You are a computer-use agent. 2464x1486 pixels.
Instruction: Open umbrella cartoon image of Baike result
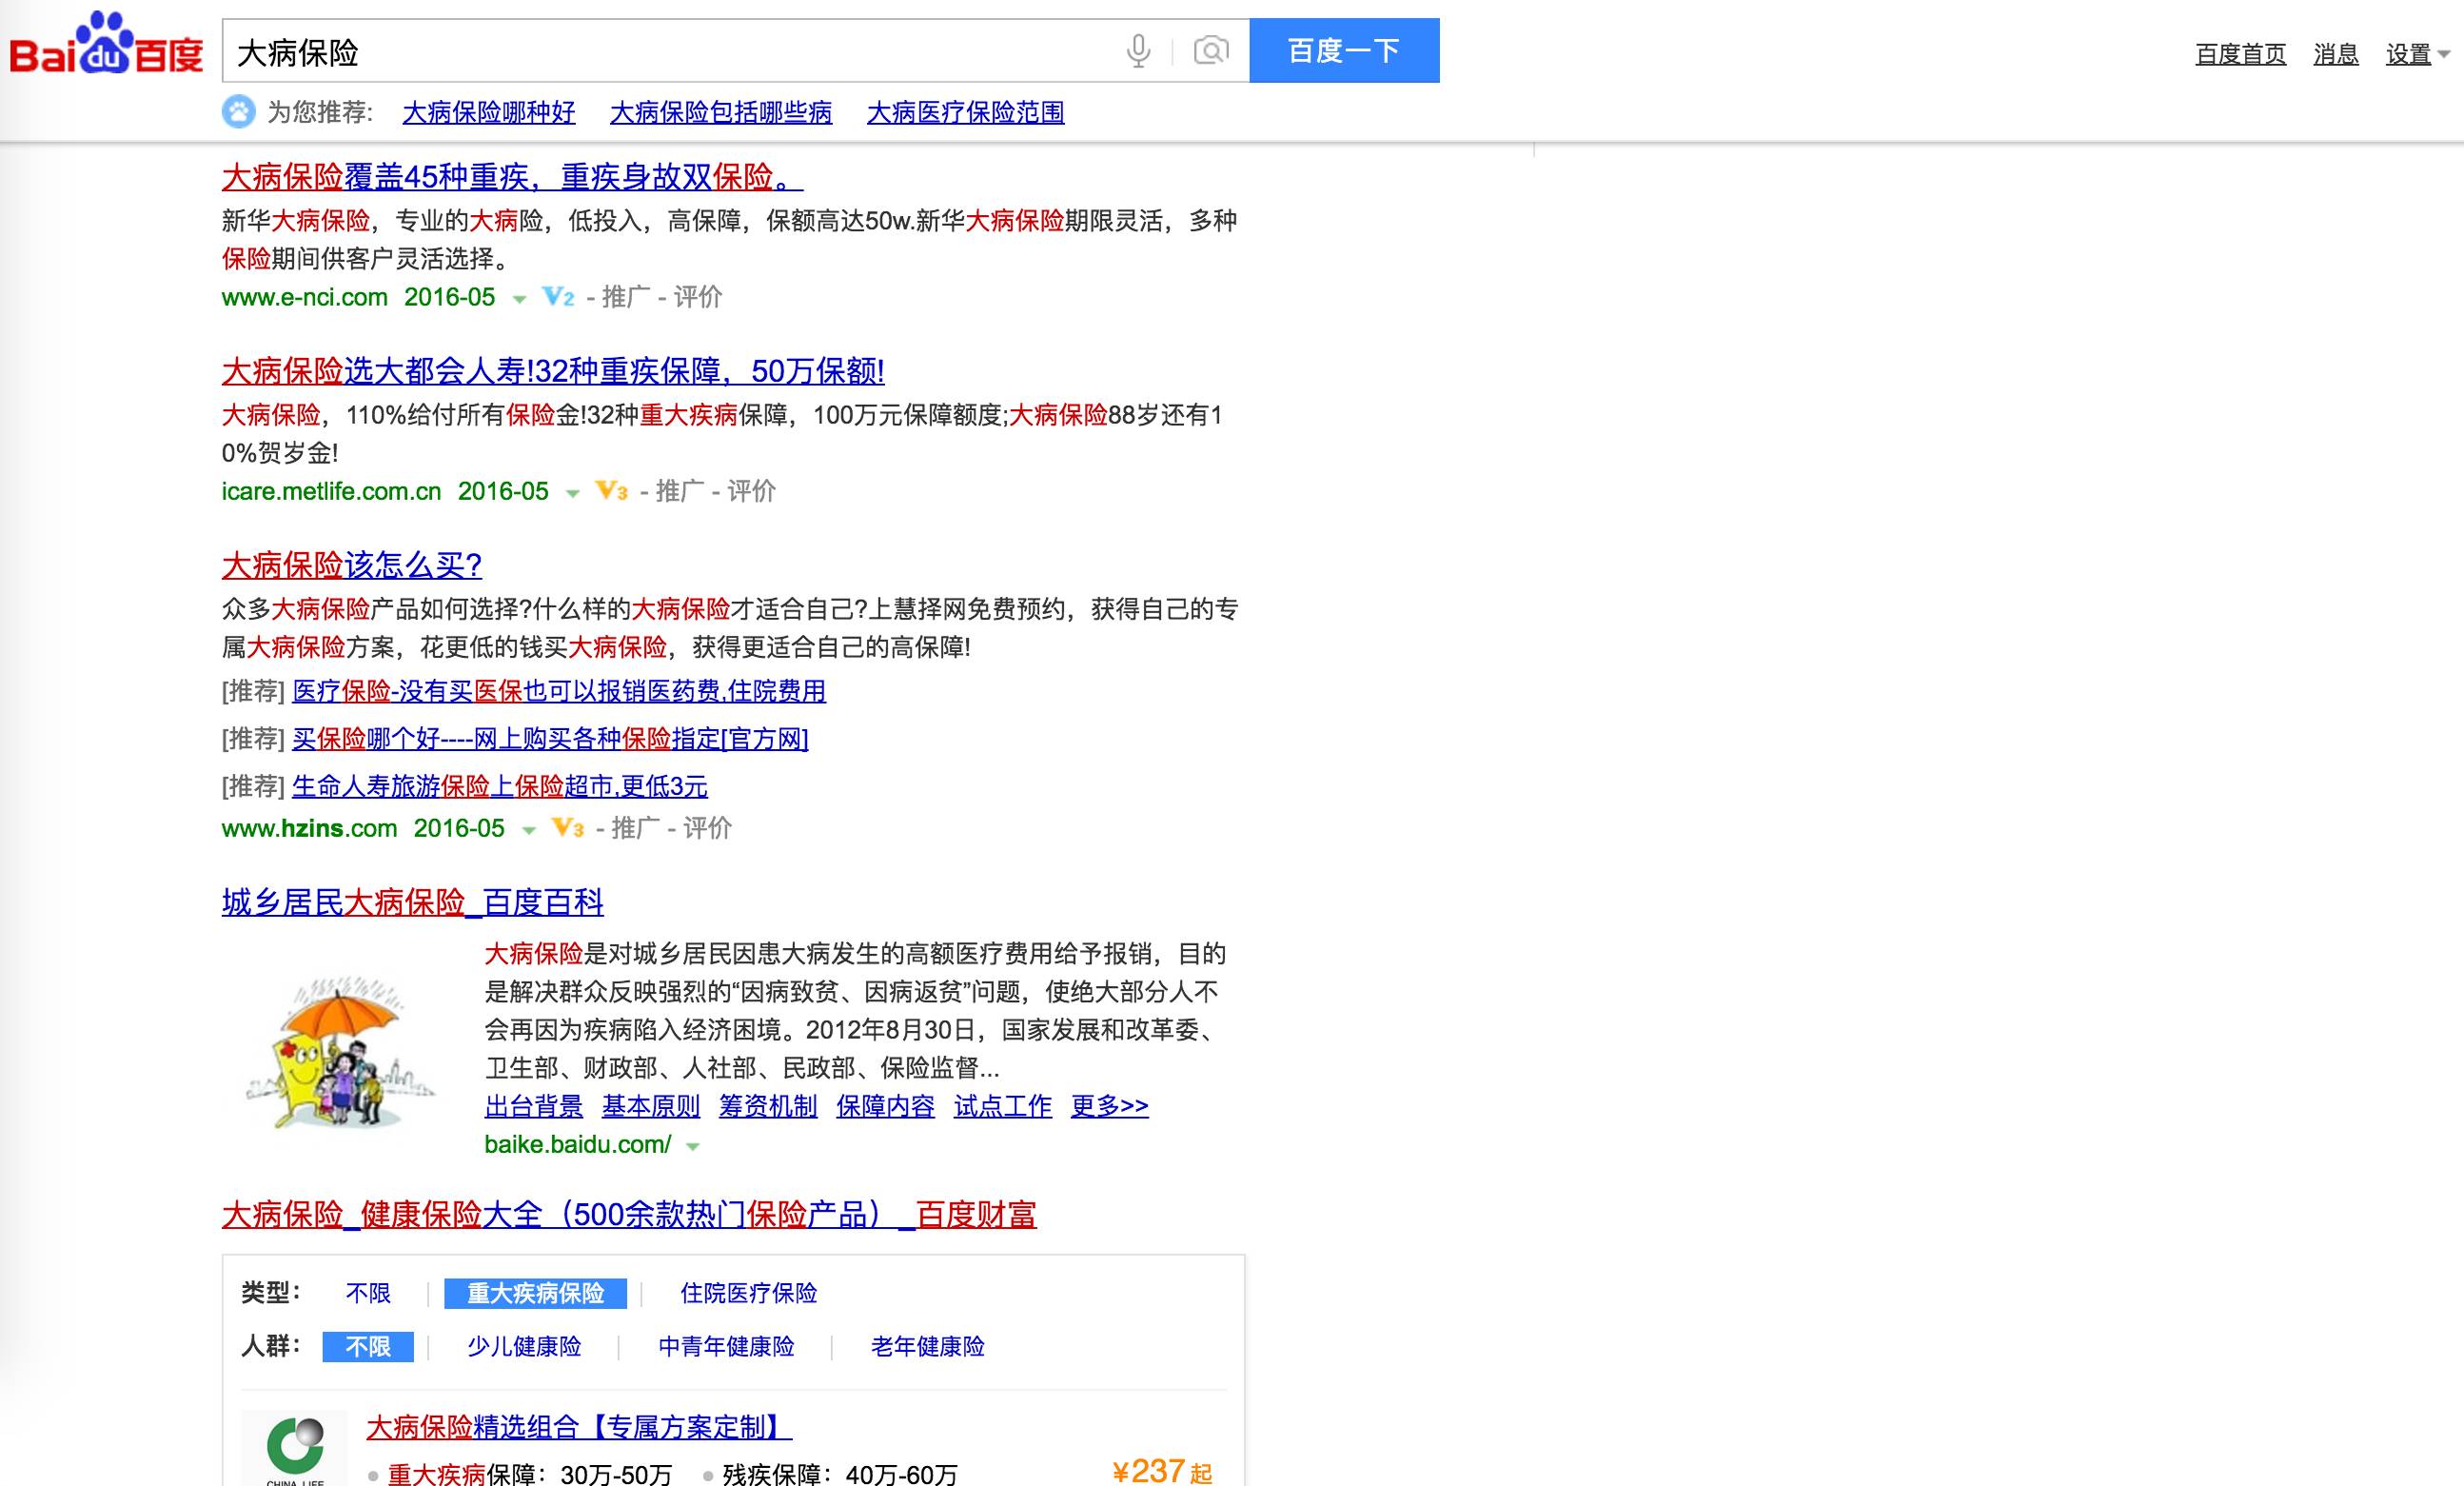(340, 1054)
